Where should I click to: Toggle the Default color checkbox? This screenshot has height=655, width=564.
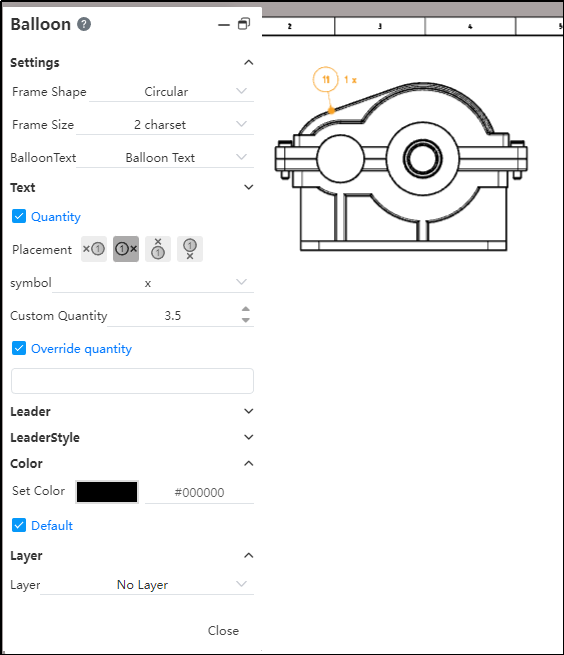pos(19,525)
